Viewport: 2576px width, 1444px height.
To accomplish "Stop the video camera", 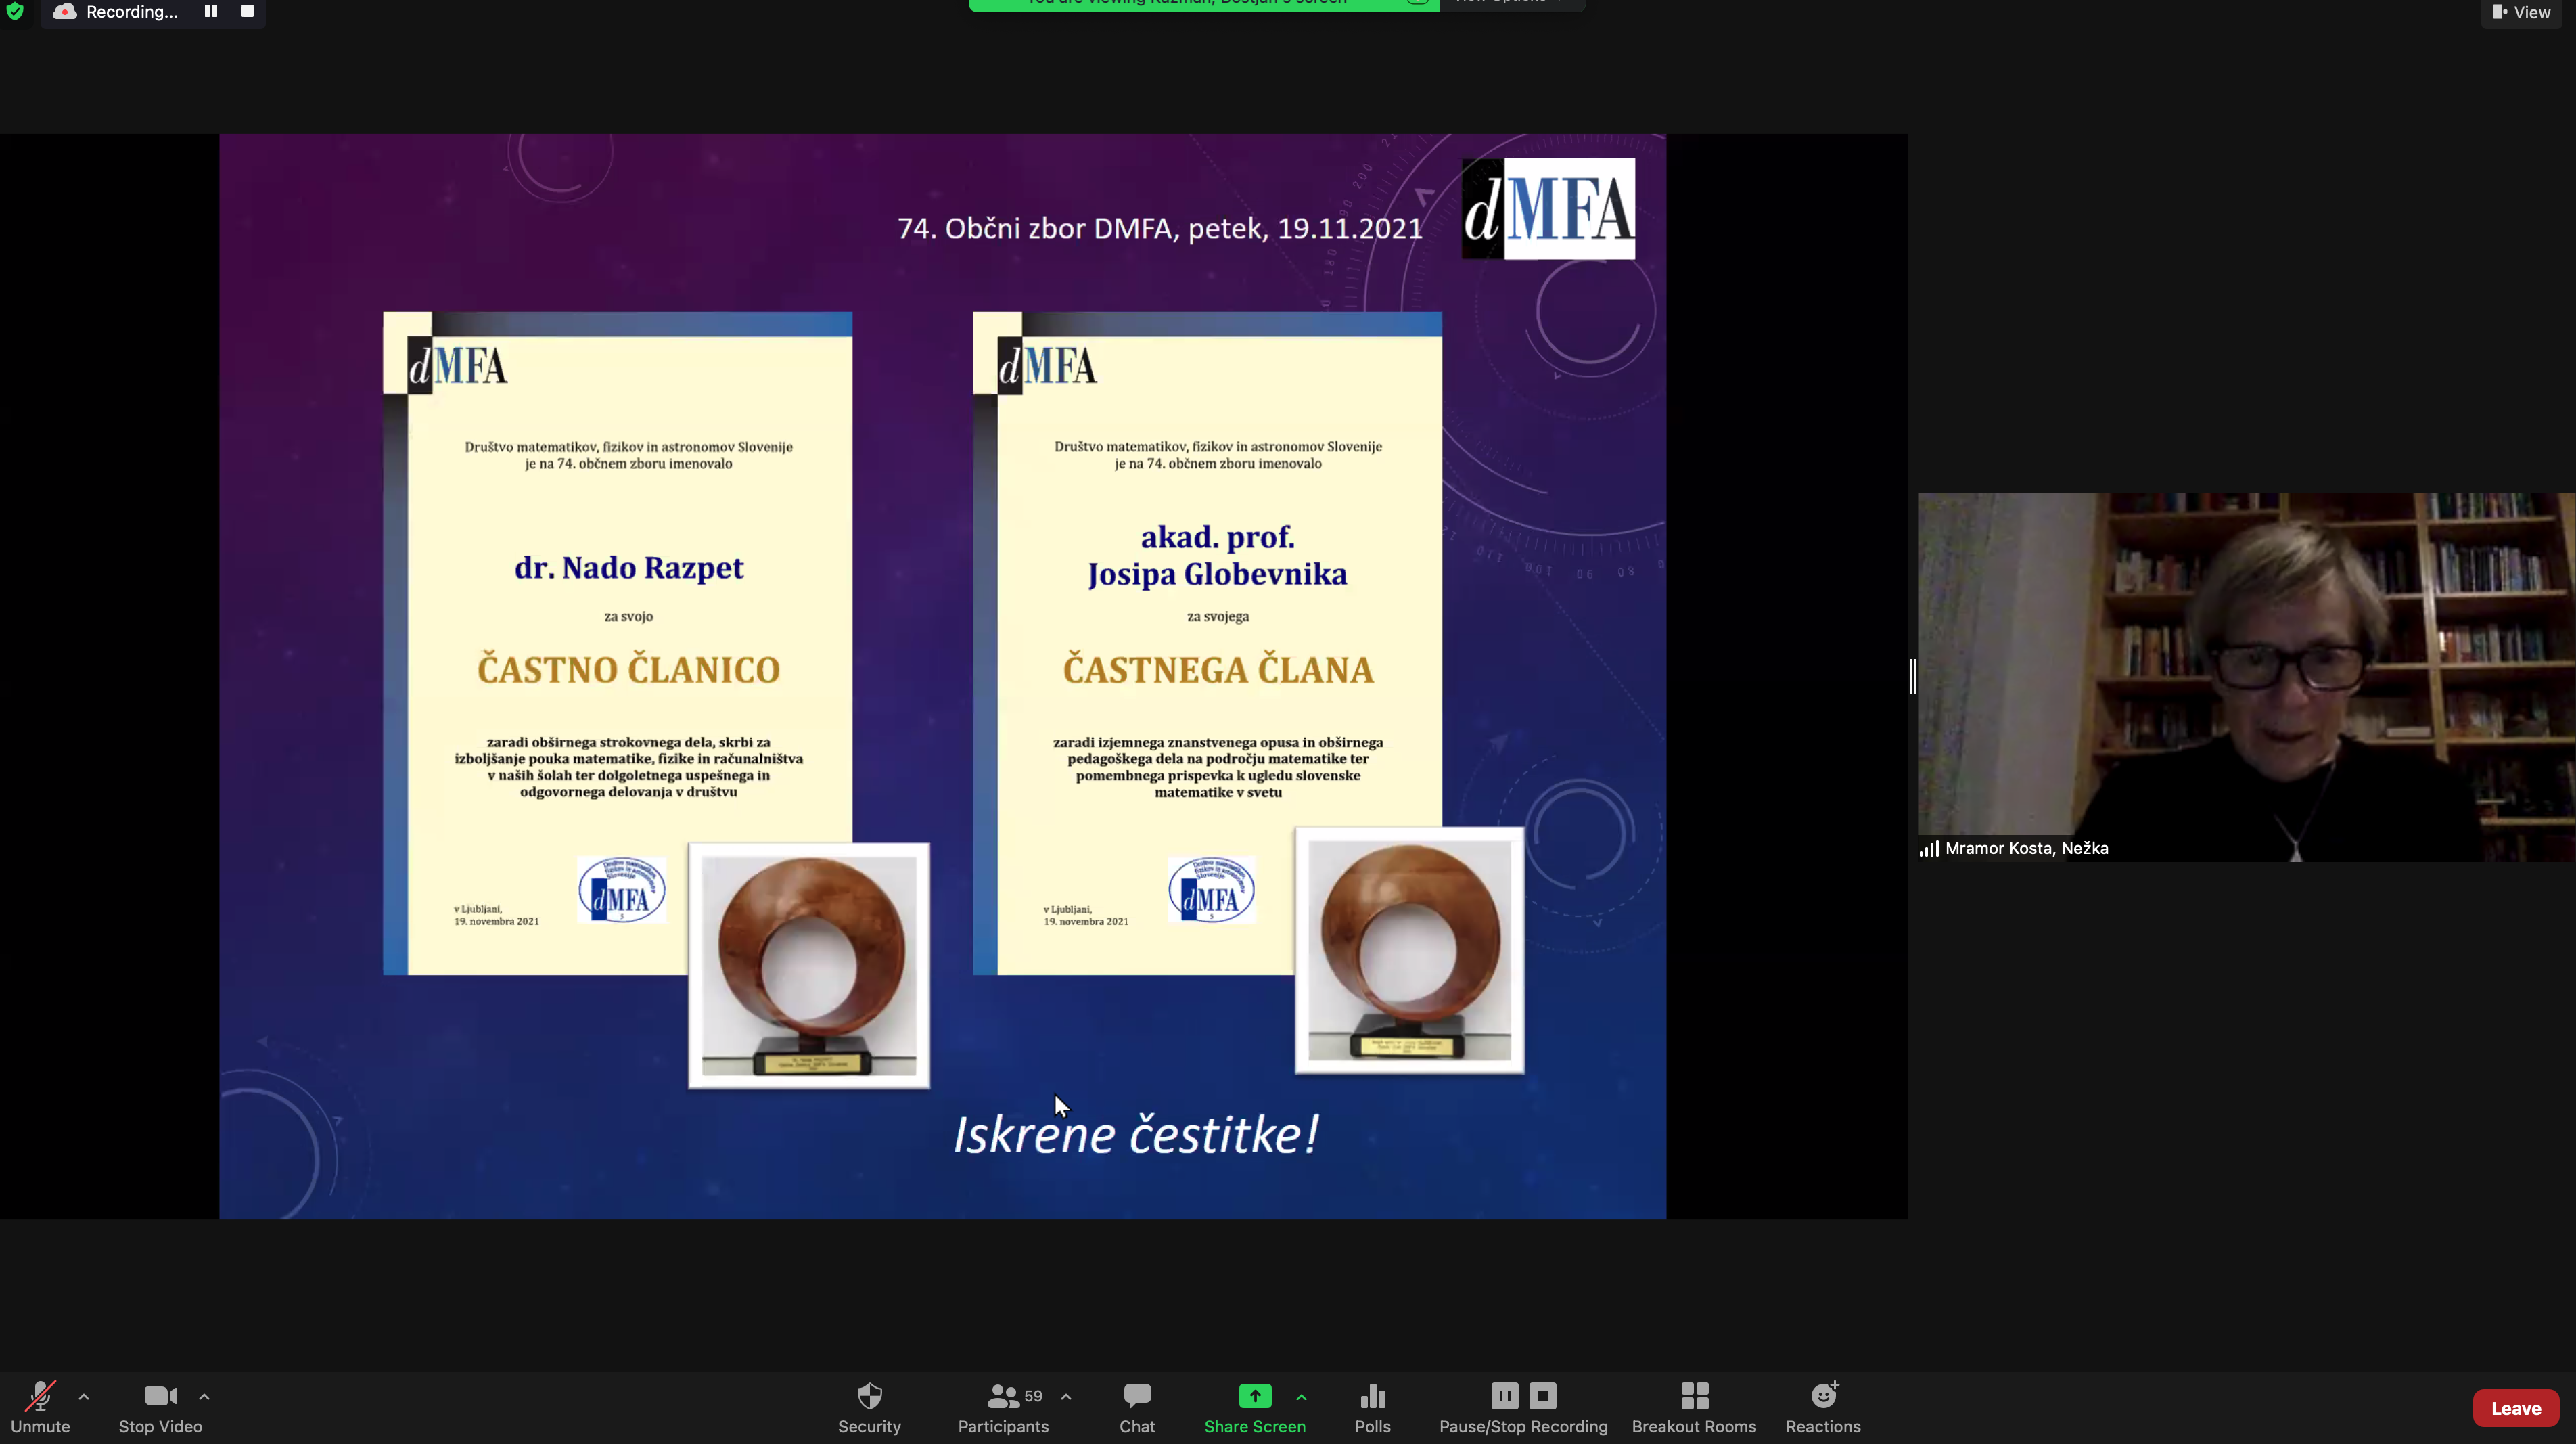I will click(160, 1407).
